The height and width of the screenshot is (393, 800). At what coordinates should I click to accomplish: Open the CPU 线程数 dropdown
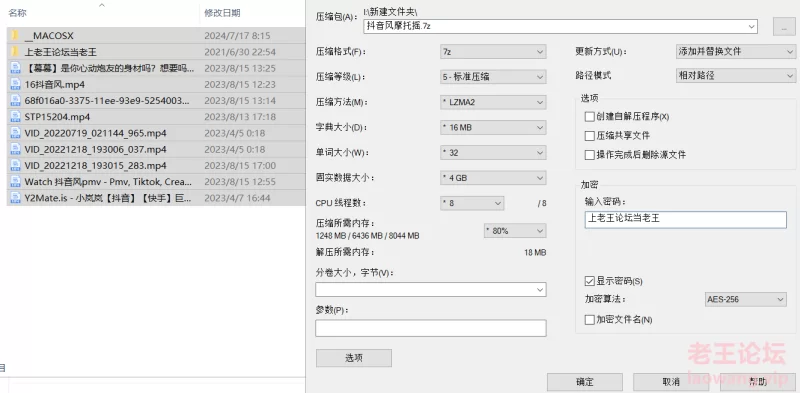pyautogui.click(x=472, y=203)
